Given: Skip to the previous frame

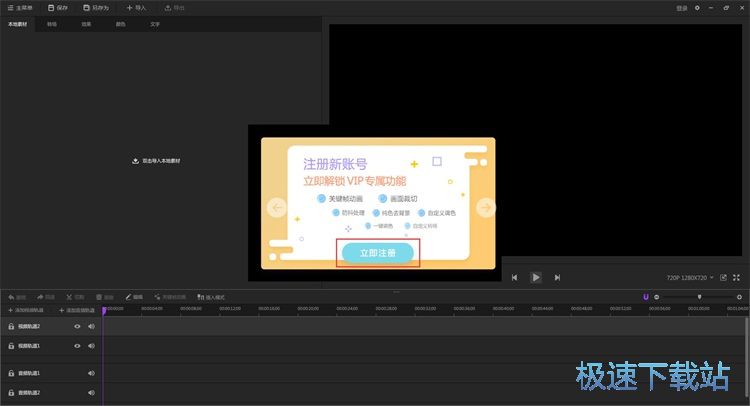Looking at the screenshot, I should [x=514, y=277].
